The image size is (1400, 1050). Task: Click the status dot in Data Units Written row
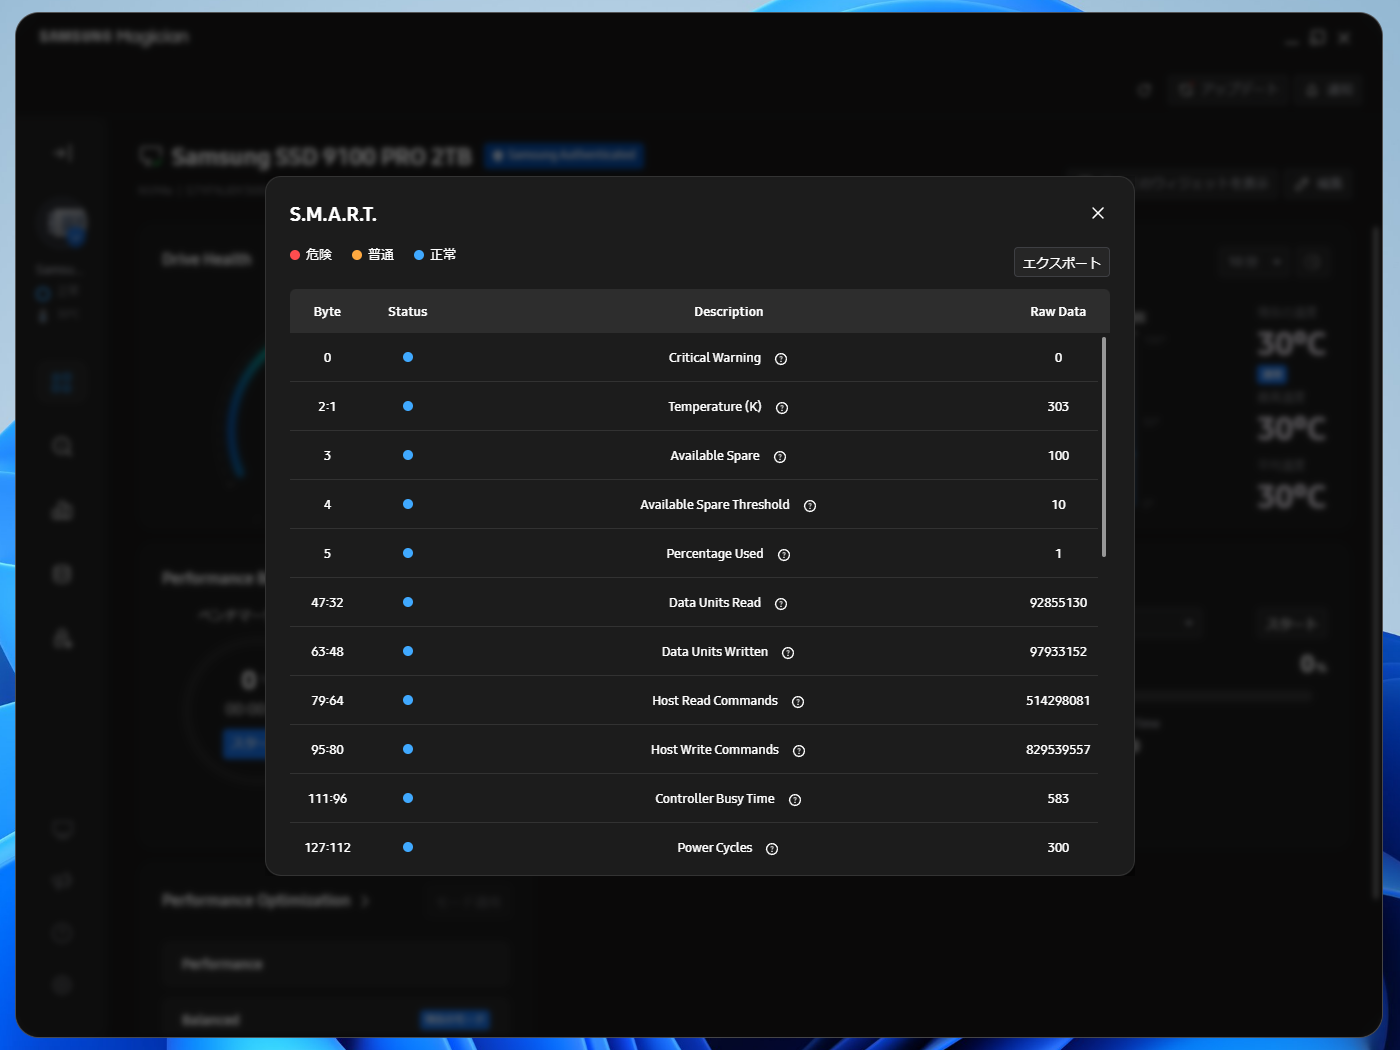pos(408,651)
